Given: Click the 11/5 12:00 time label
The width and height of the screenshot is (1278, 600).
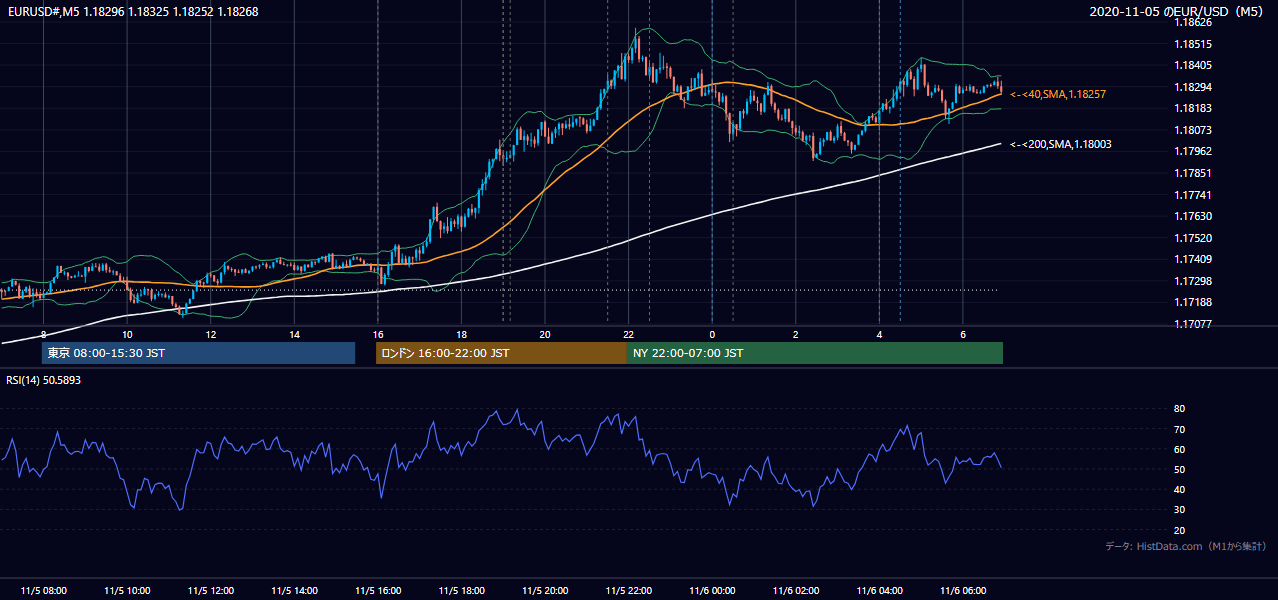Looking at the screenshot, I should pyautogui.click(x=211, y=591).
